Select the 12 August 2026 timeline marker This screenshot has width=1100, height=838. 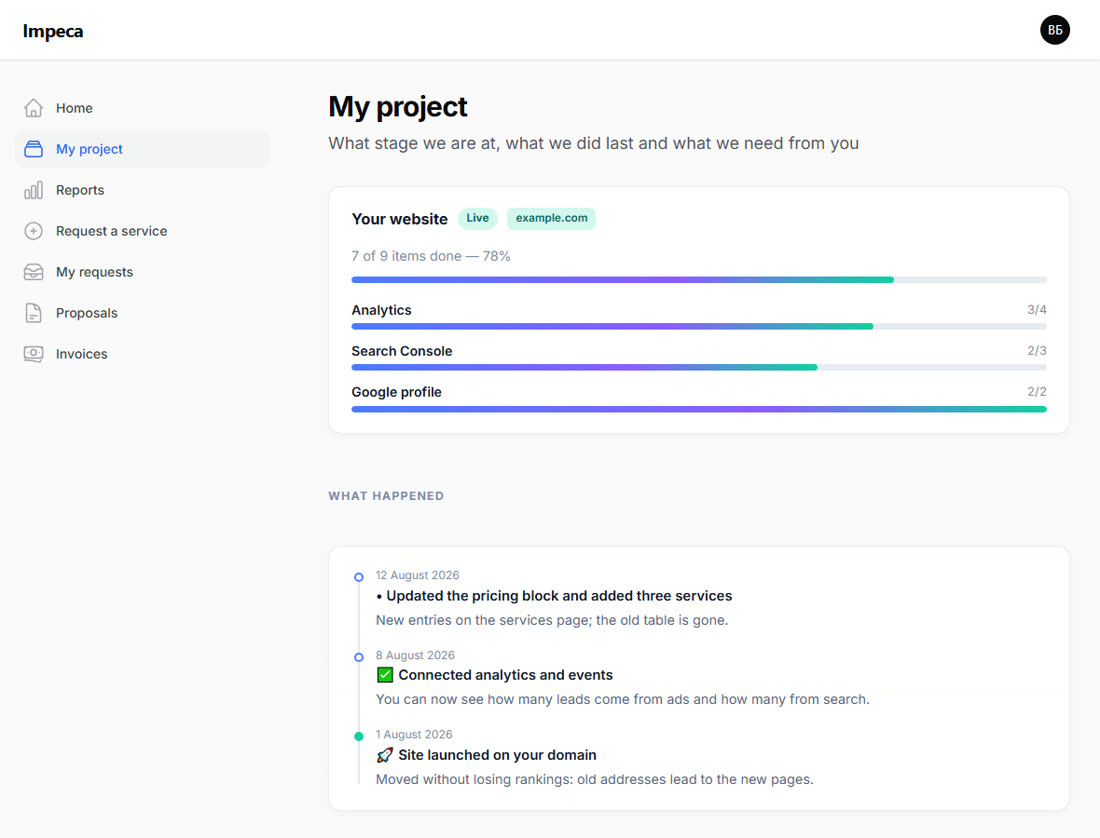coord(358,577)
